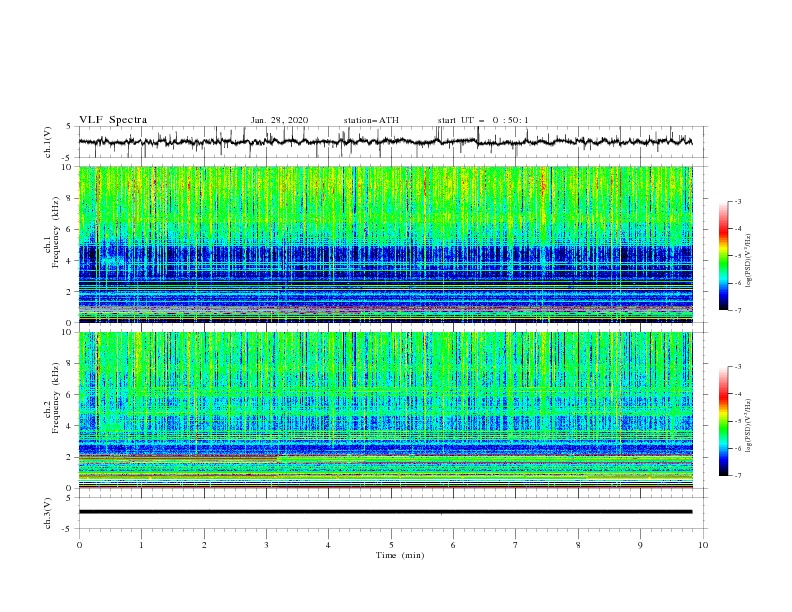Screen dimensions: 792x612
Task: Click the "-7" tick on the ch.1 colorbar
Action: pos(737,310)
